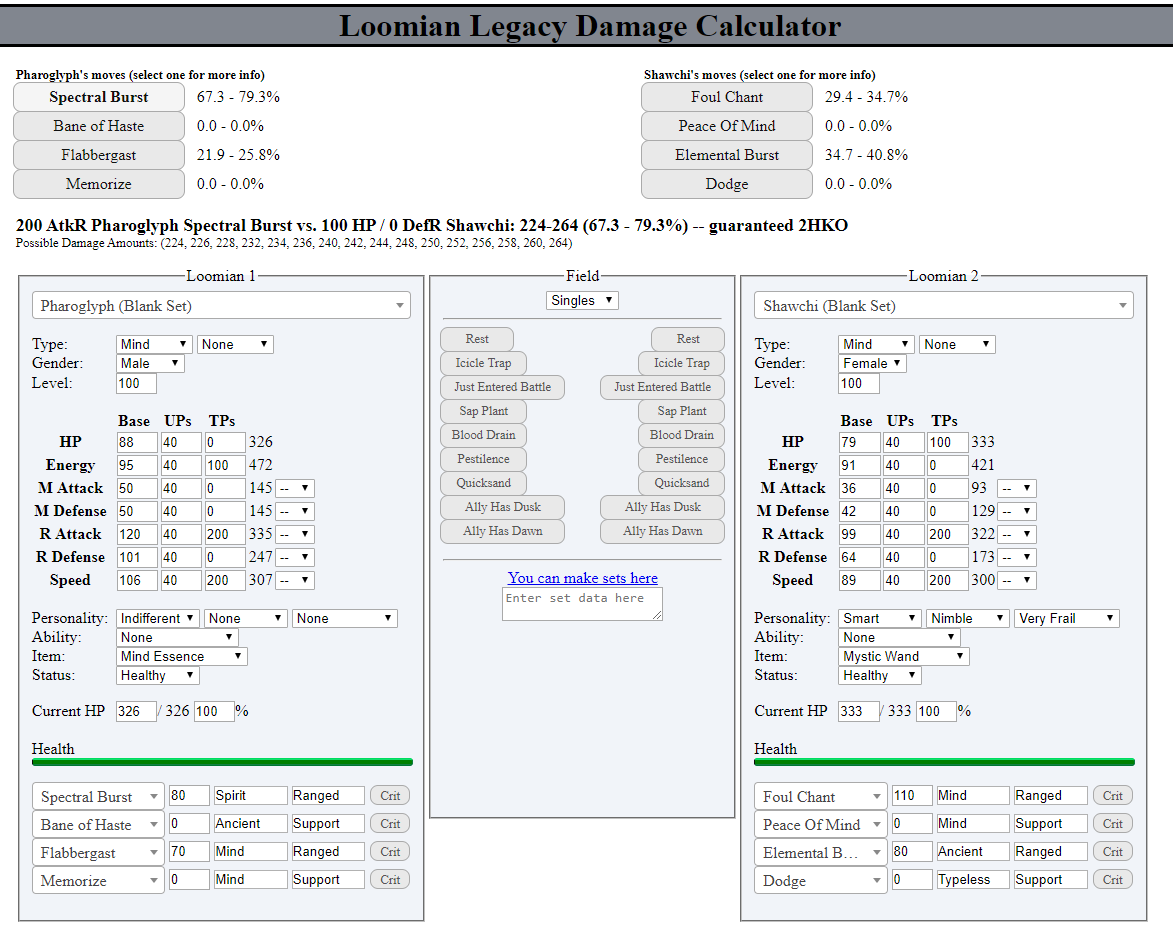Viewport: 1173px width, 942px height.
Task: Click Pharoglyph's HP Base value 88
Action: pos(137,442)
